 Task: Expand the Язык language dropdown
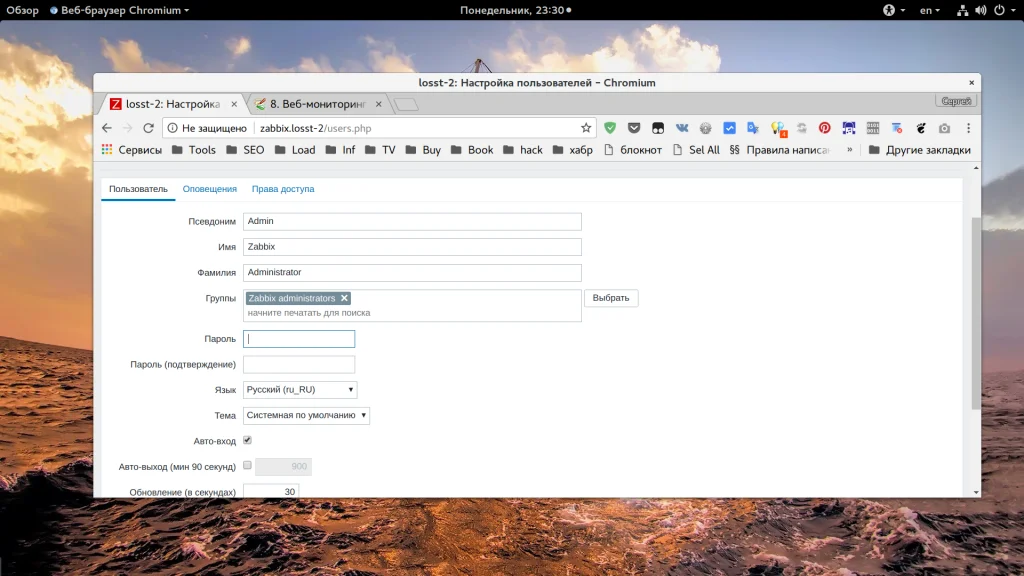click(x=300, y=390)
